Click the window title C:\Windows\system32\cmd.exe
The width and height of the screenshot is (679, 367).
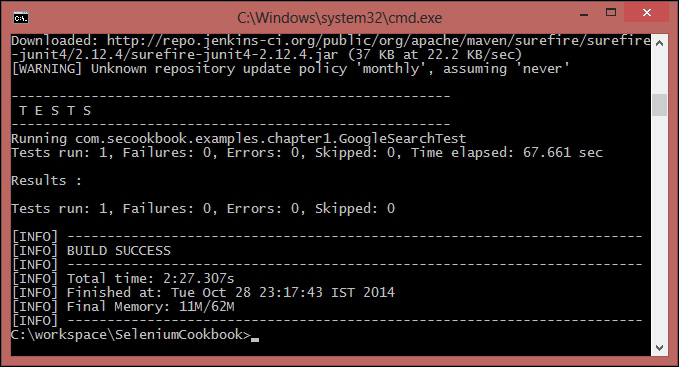[x=340, y=18]
